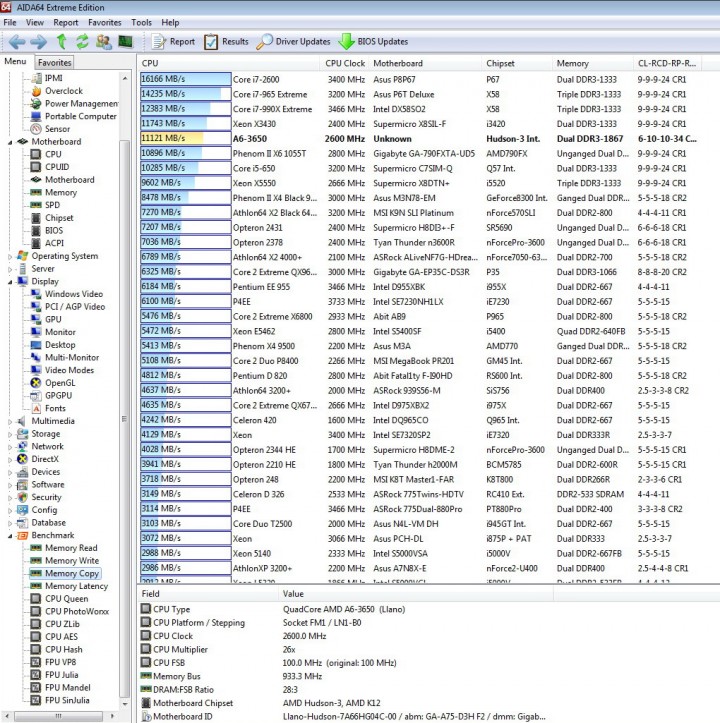Open BIOS Updates
The image size is (720, 723).
[x=373, y=42]
